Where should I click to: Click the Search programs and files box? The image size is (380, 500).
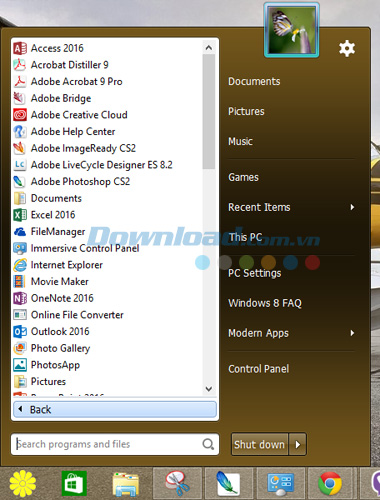(x=115, y=444)
